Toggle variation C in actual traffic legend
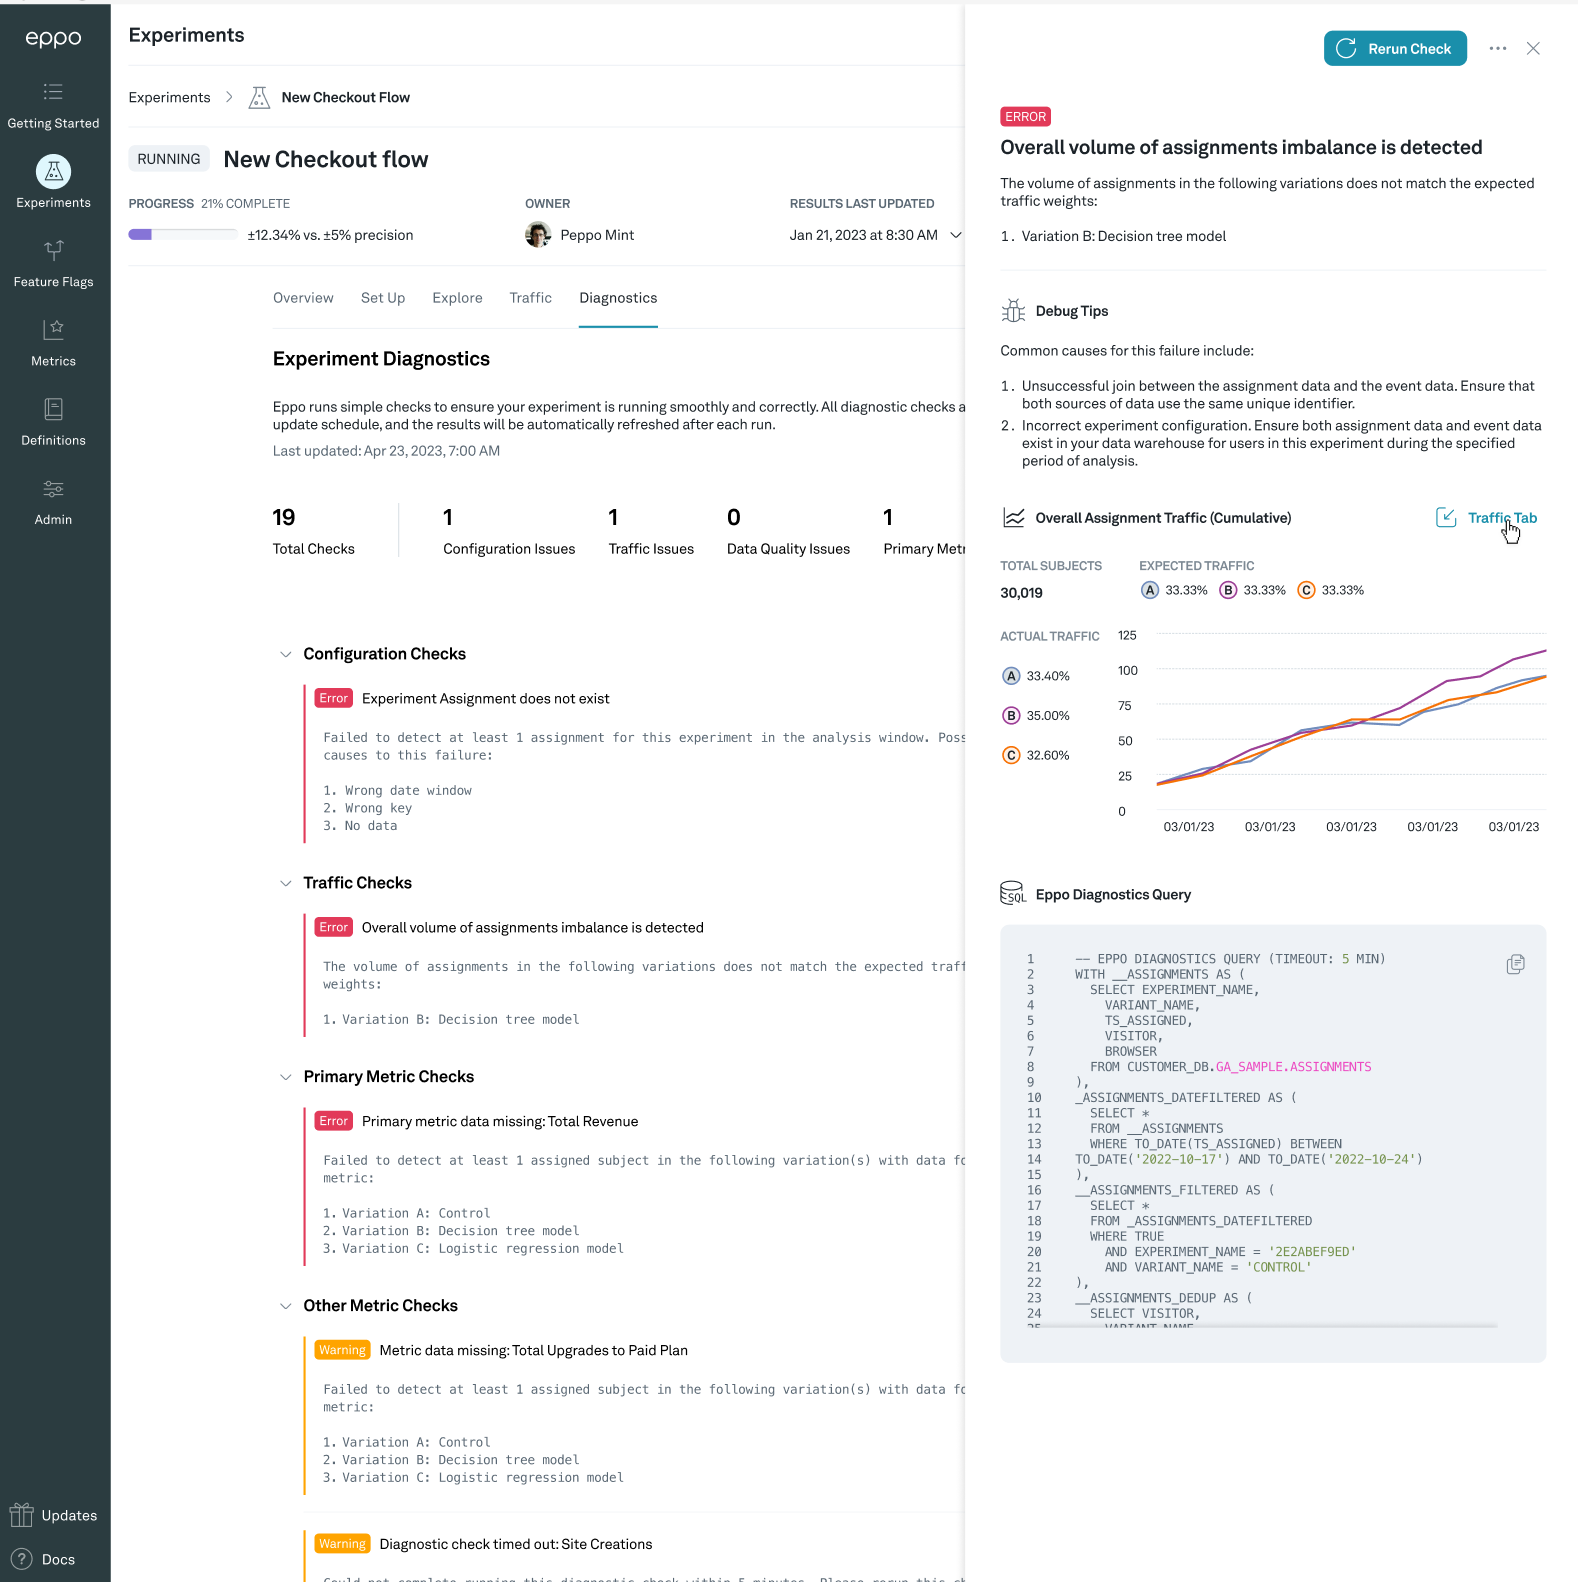This screenshot has width=1578, height=1582. (x=1011, y=755)
